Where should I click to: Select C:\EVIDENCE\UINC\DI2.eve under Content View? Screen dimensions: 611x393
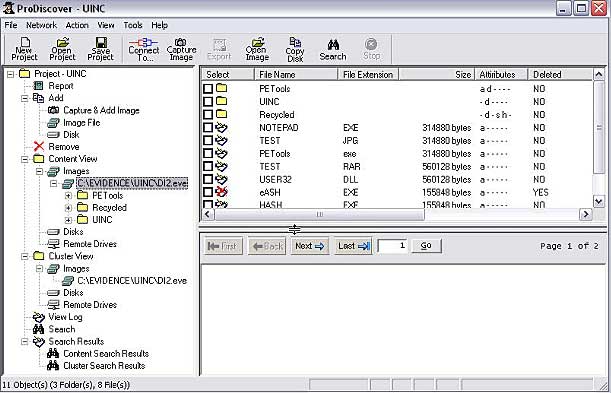click(132, 183)
